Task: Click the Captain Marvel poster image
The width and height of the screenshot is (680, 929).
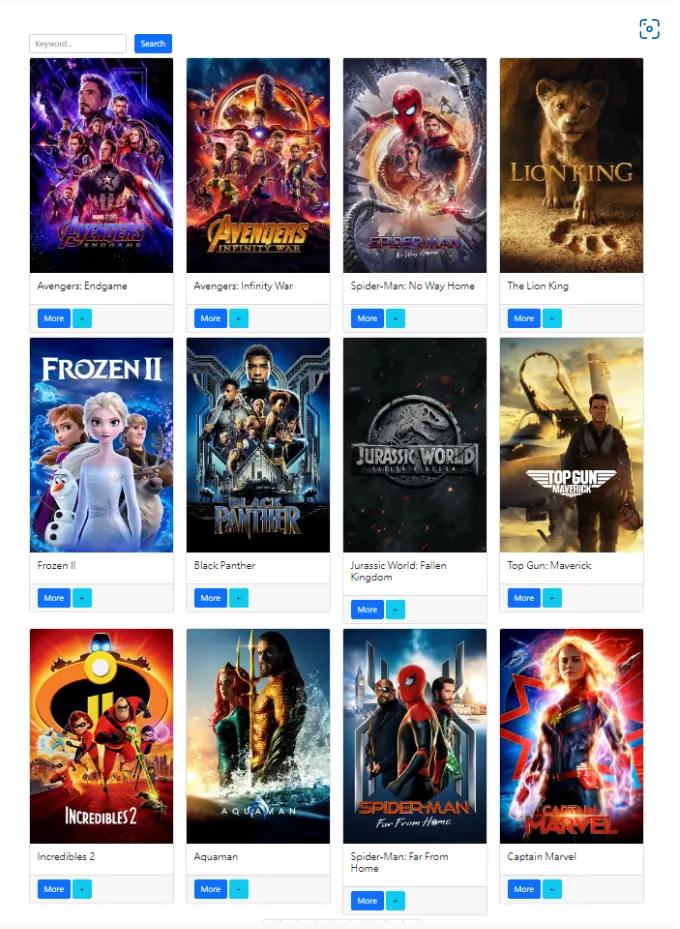Action: pos(571,736)
